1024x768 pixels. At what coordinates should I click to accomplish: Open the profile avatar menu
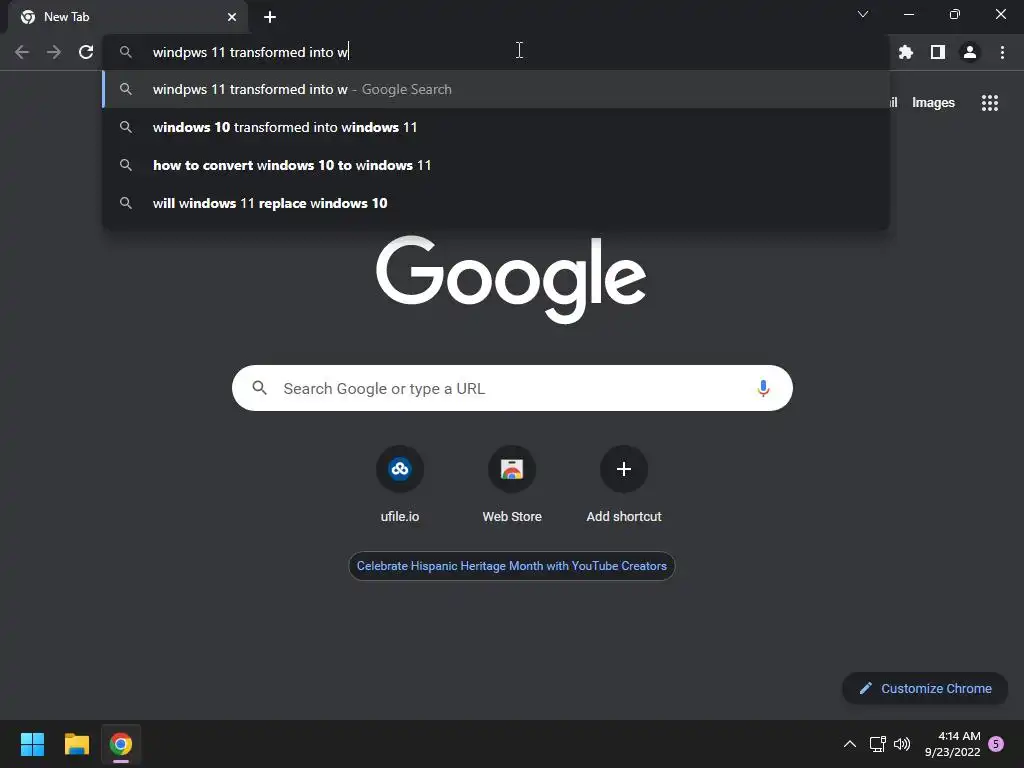coord(970,52)
